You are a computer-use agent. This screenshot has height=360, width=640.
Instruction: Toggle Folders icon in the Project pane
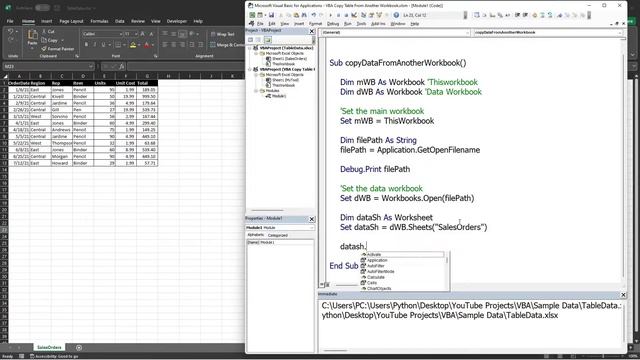pos(268,40)
